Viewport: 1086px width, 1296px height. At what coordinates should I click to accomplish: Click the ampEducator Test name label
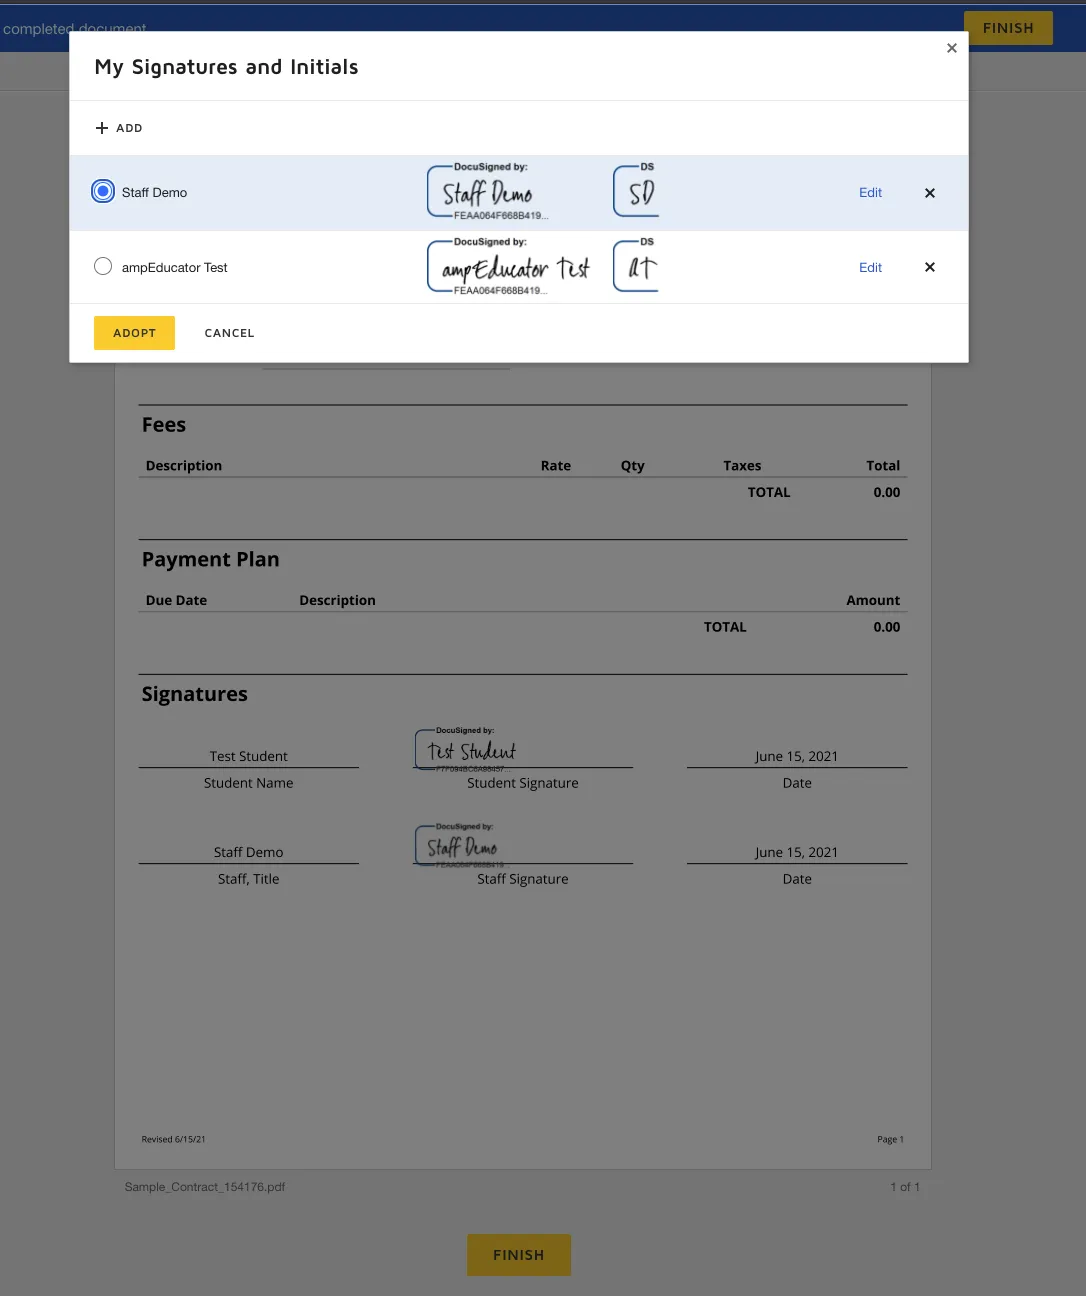pos(175,268)
